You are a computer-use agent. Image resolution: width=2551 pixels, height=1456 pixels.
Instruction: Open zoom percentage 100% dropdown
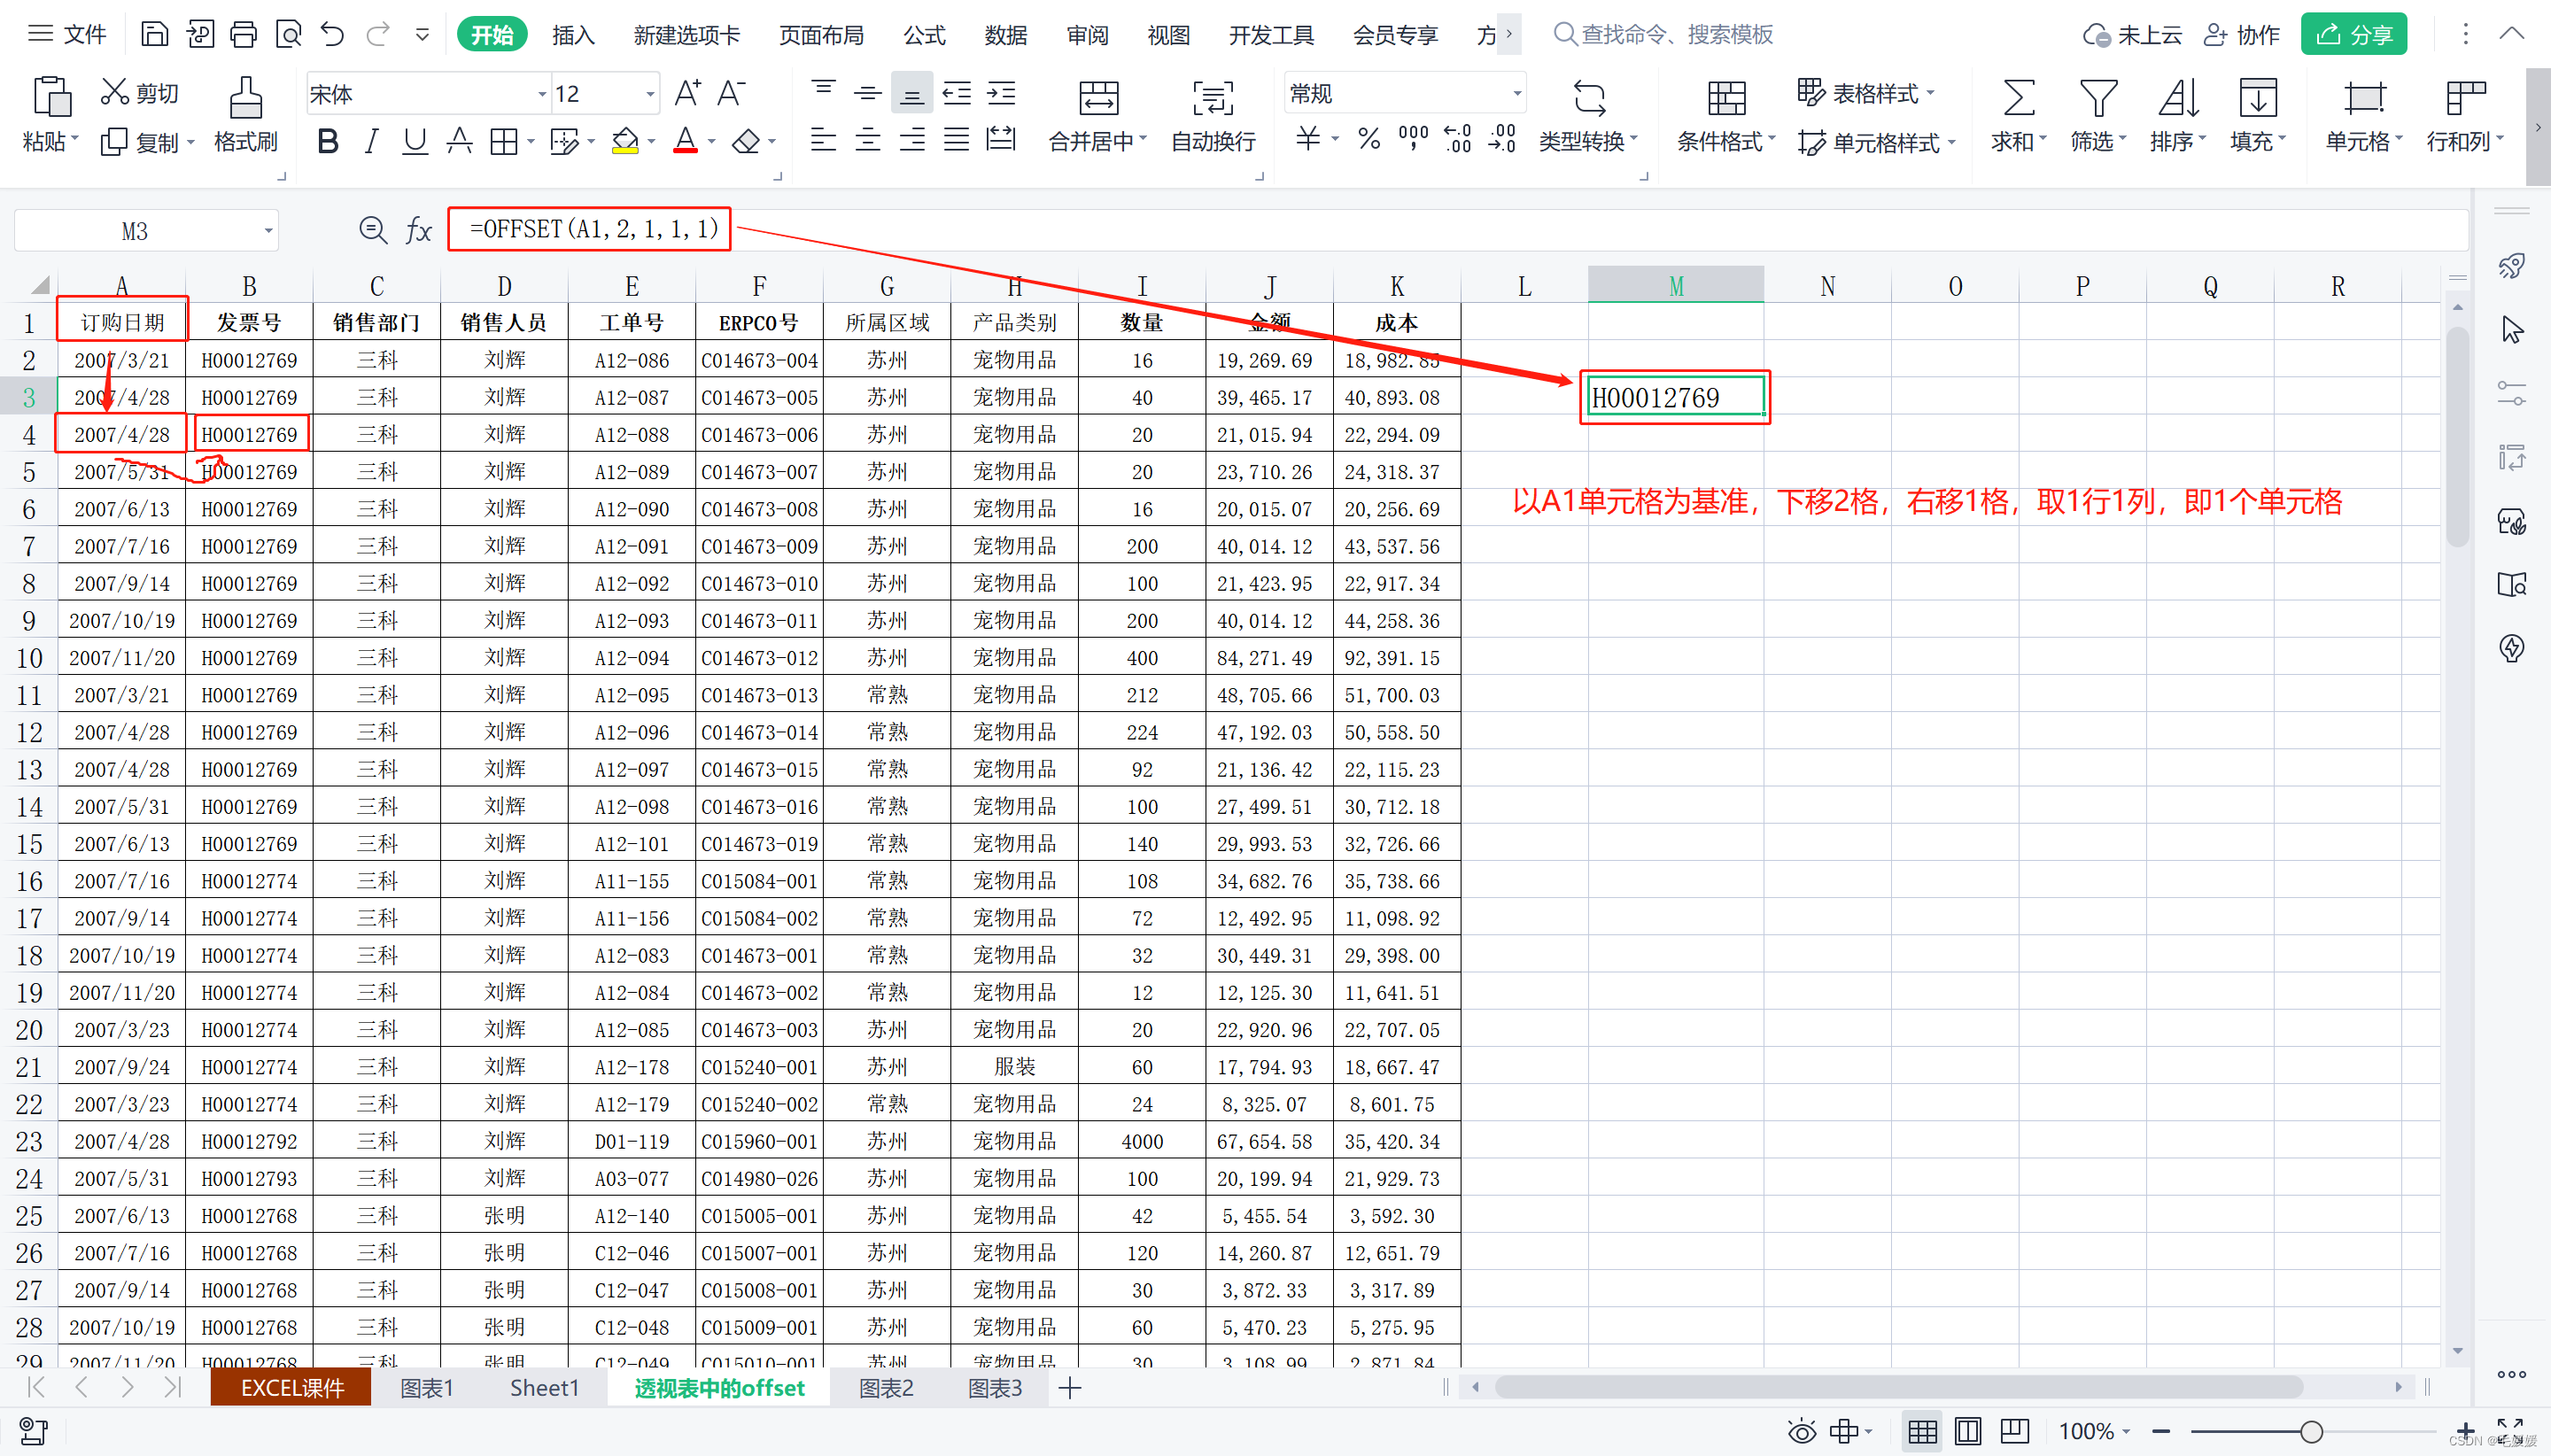[x=2093, y=1431]
